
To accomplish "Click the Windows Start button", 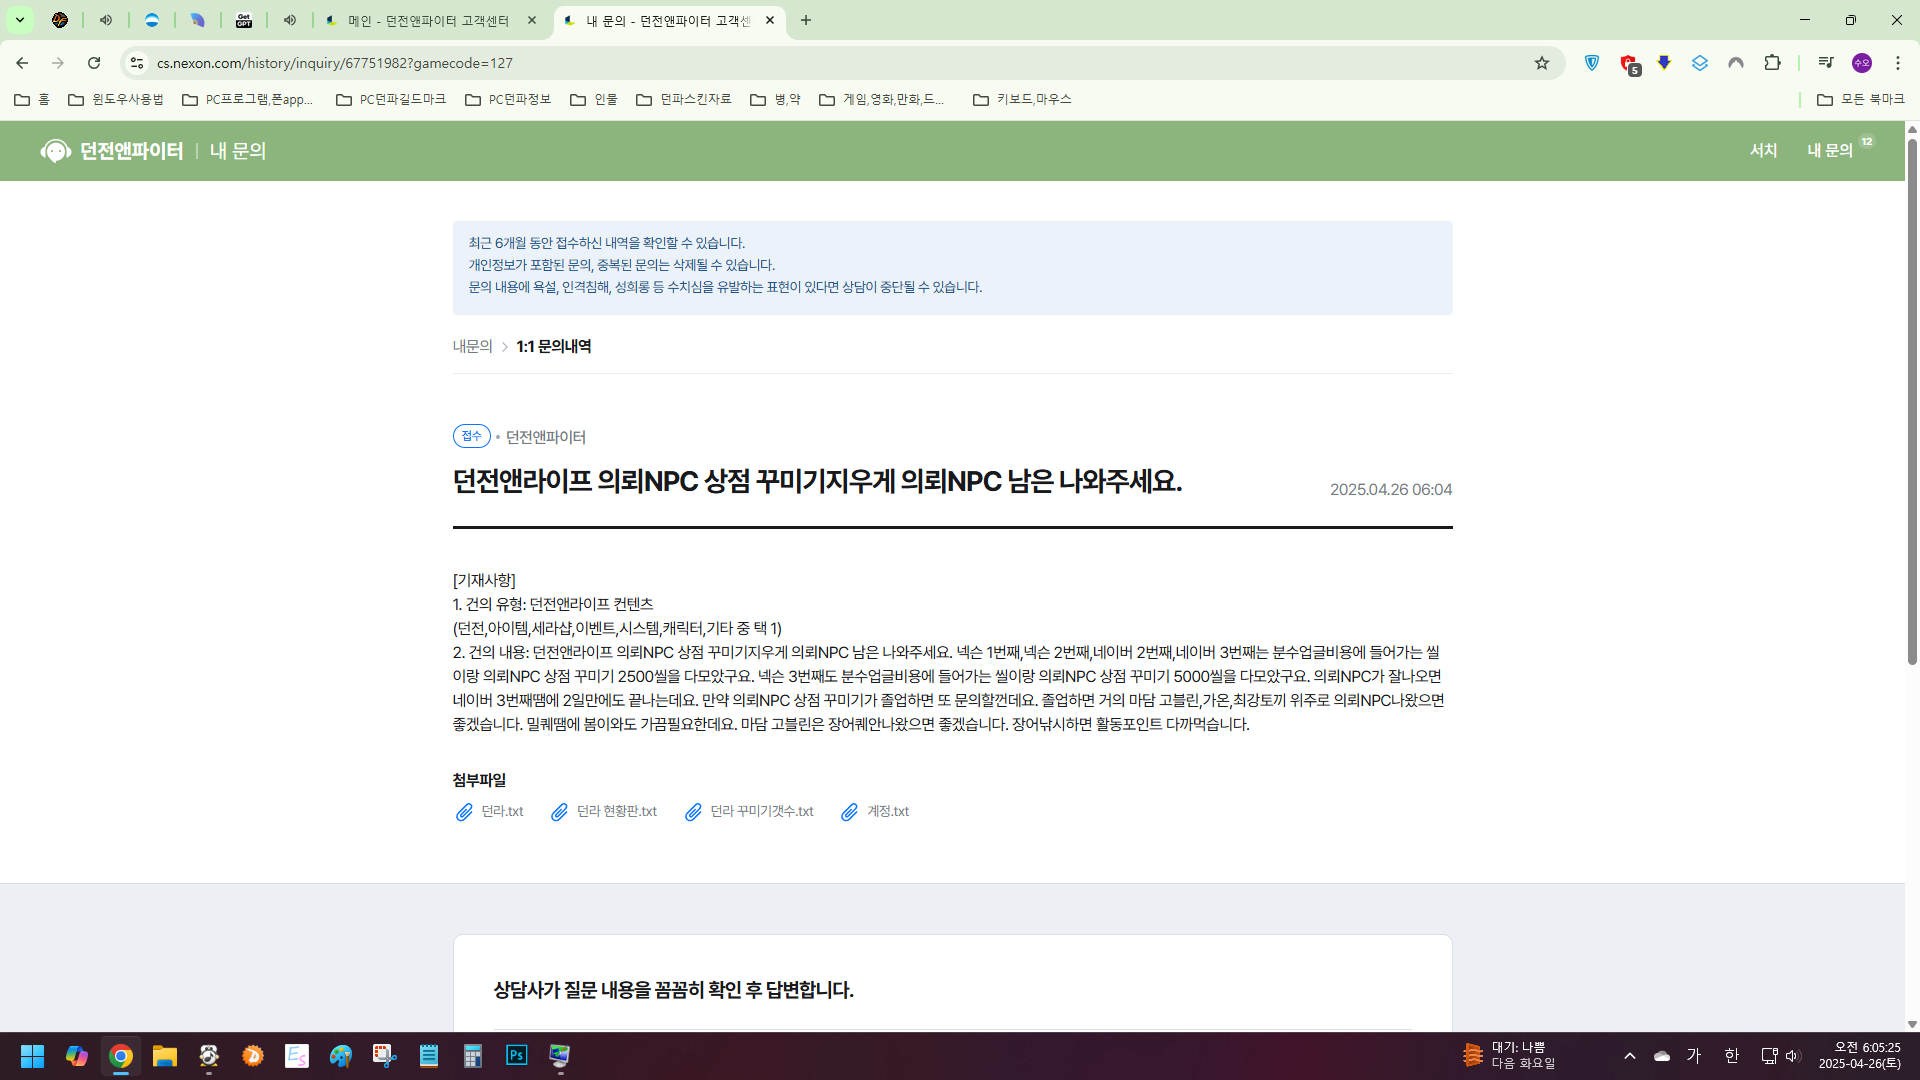I will click(32, 1056).
